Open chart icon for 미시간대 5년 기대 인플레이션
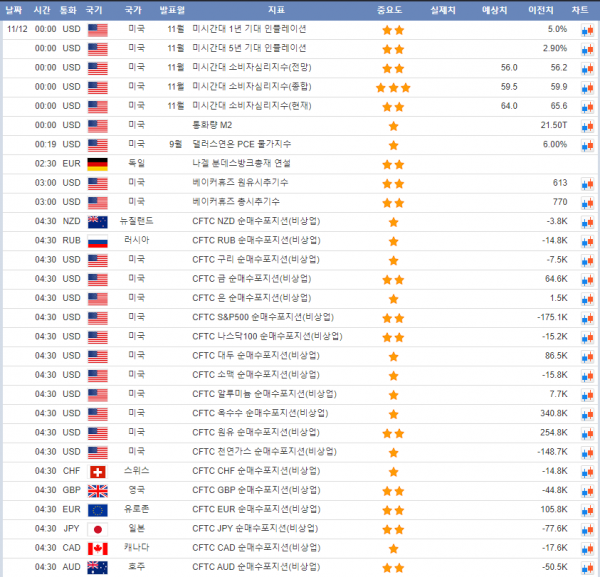Image resolution: width=600 pixels, height=577 pixels. pos(587,49)
